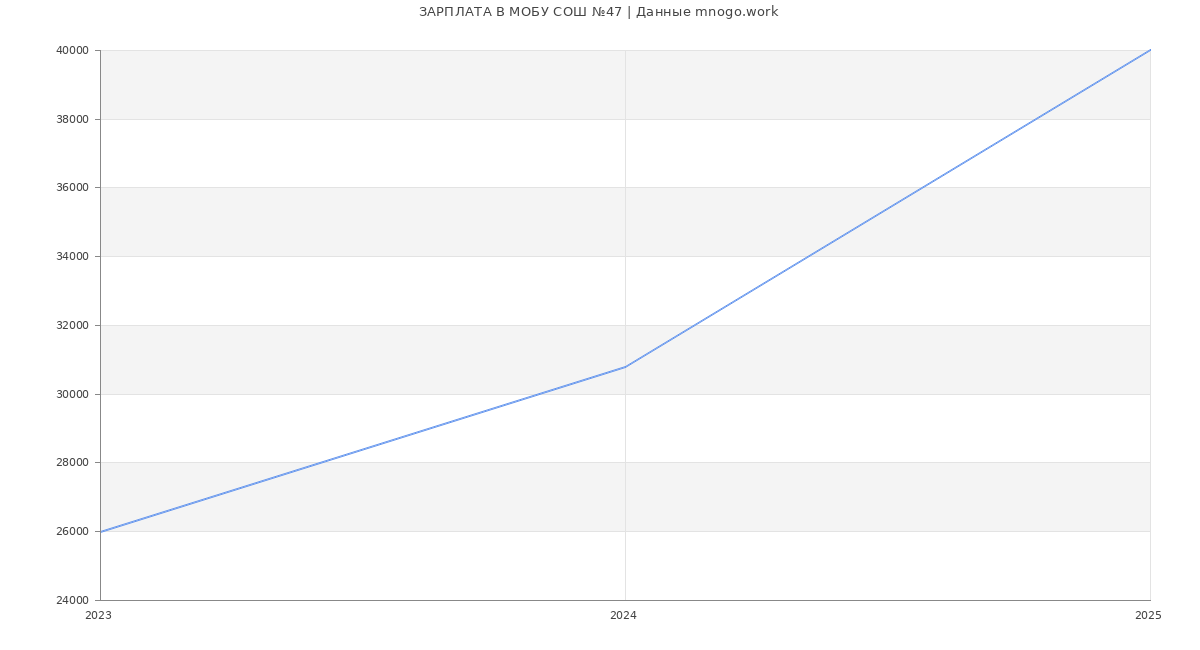1200x650 pixels.
Task: Click the 34000 y-axis label
Action: [73, 257]
